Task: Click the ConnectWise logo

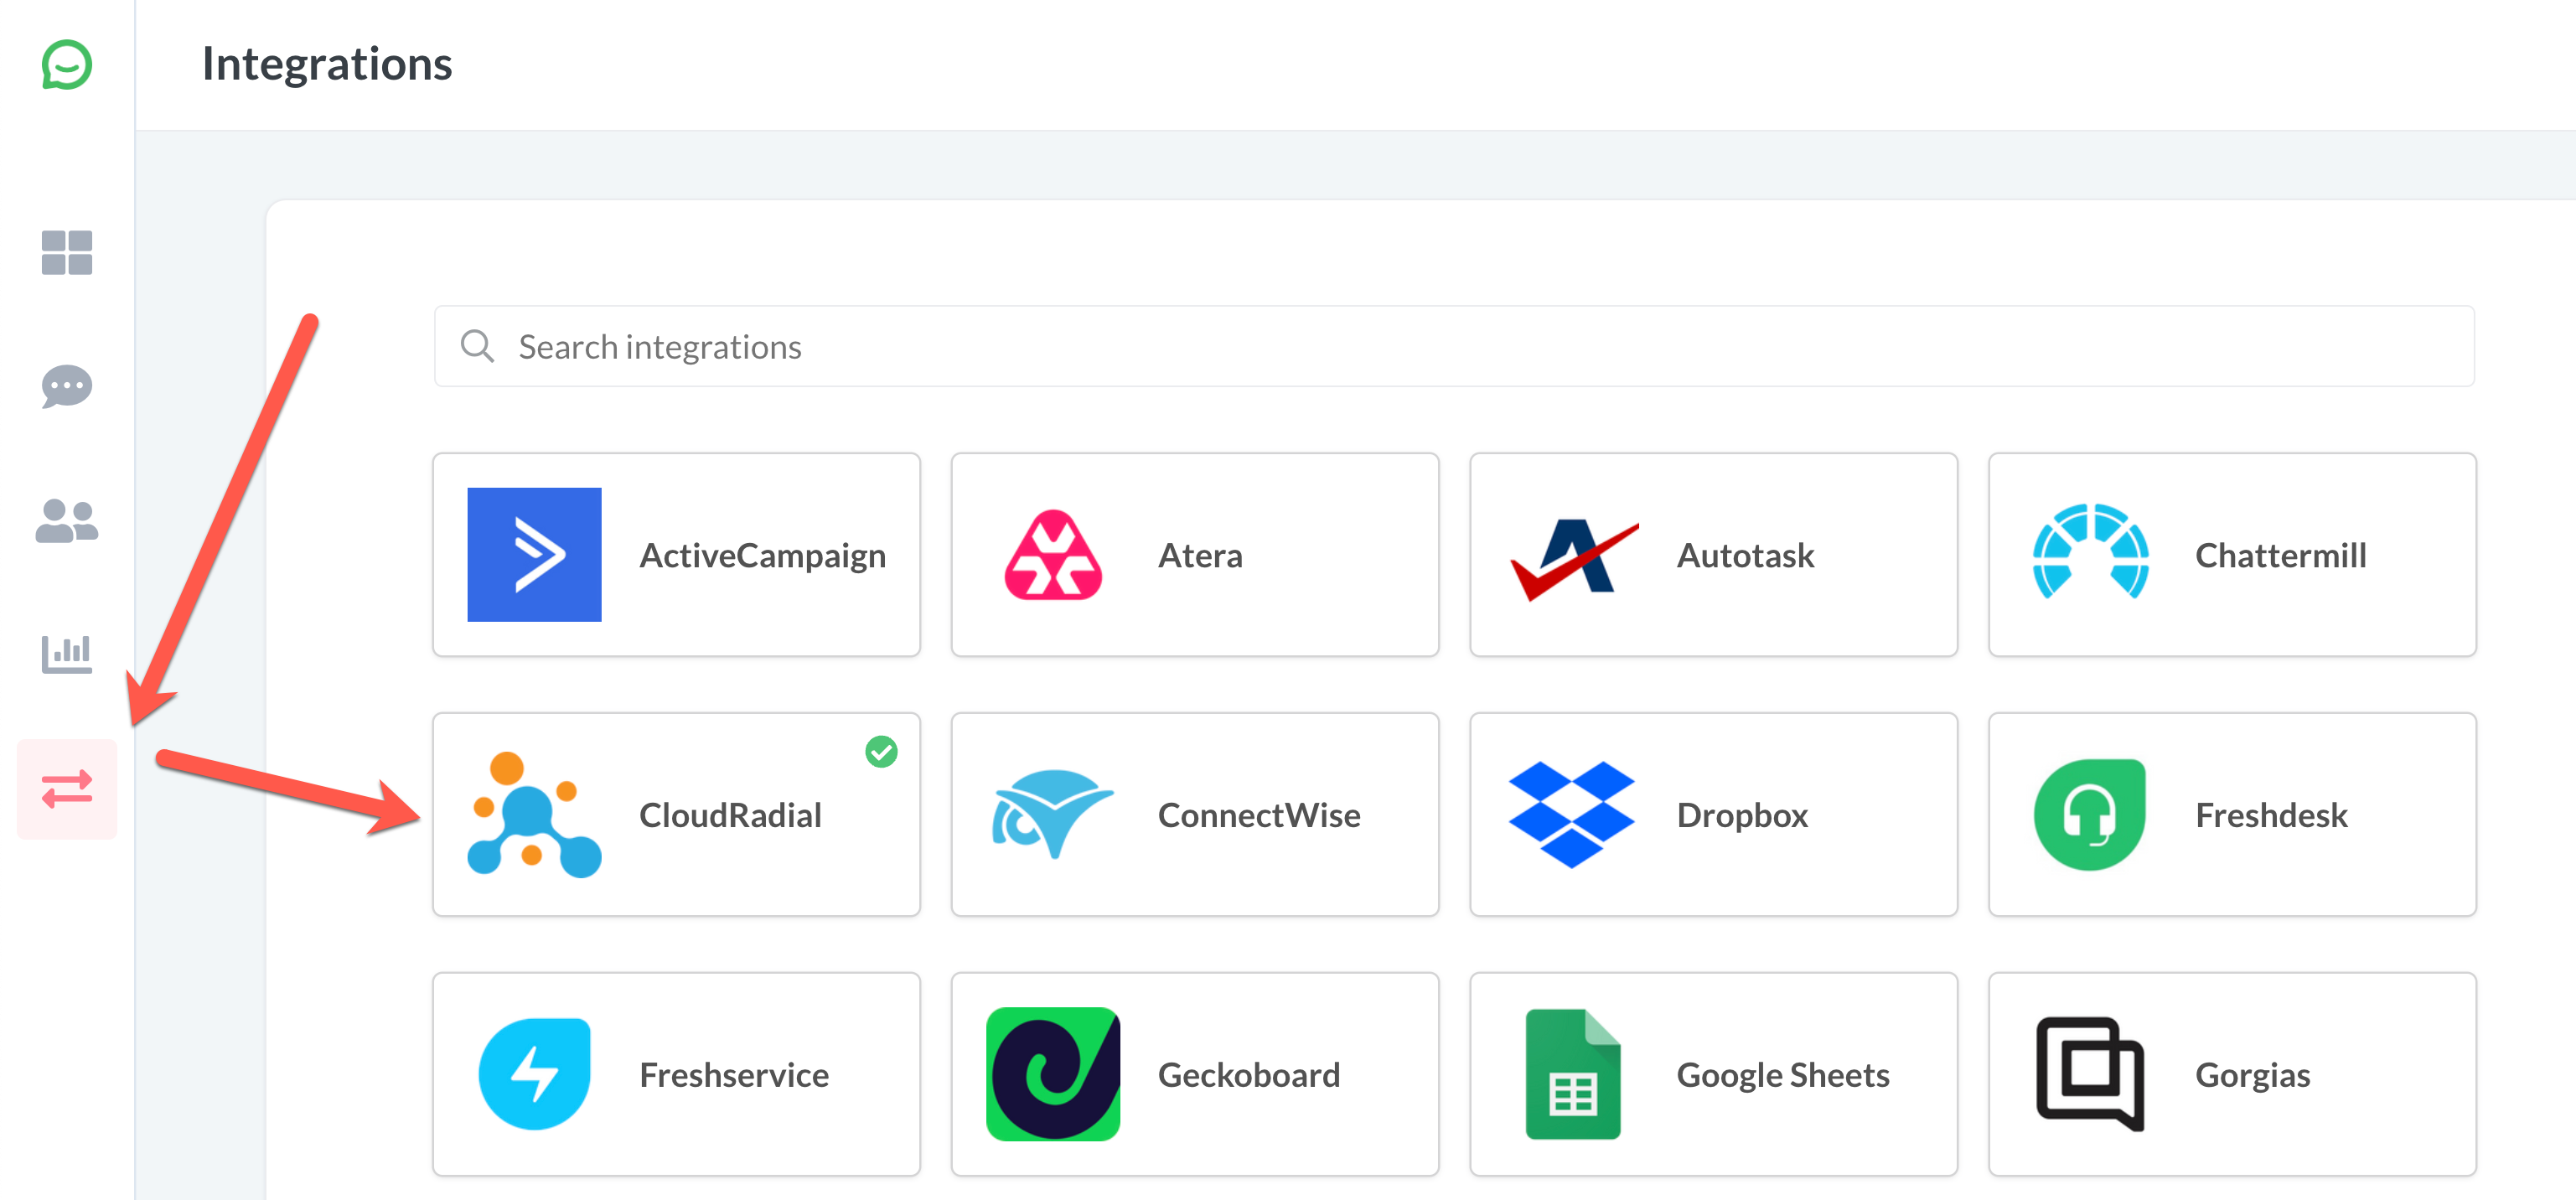Action: [x=1052, y=813]
